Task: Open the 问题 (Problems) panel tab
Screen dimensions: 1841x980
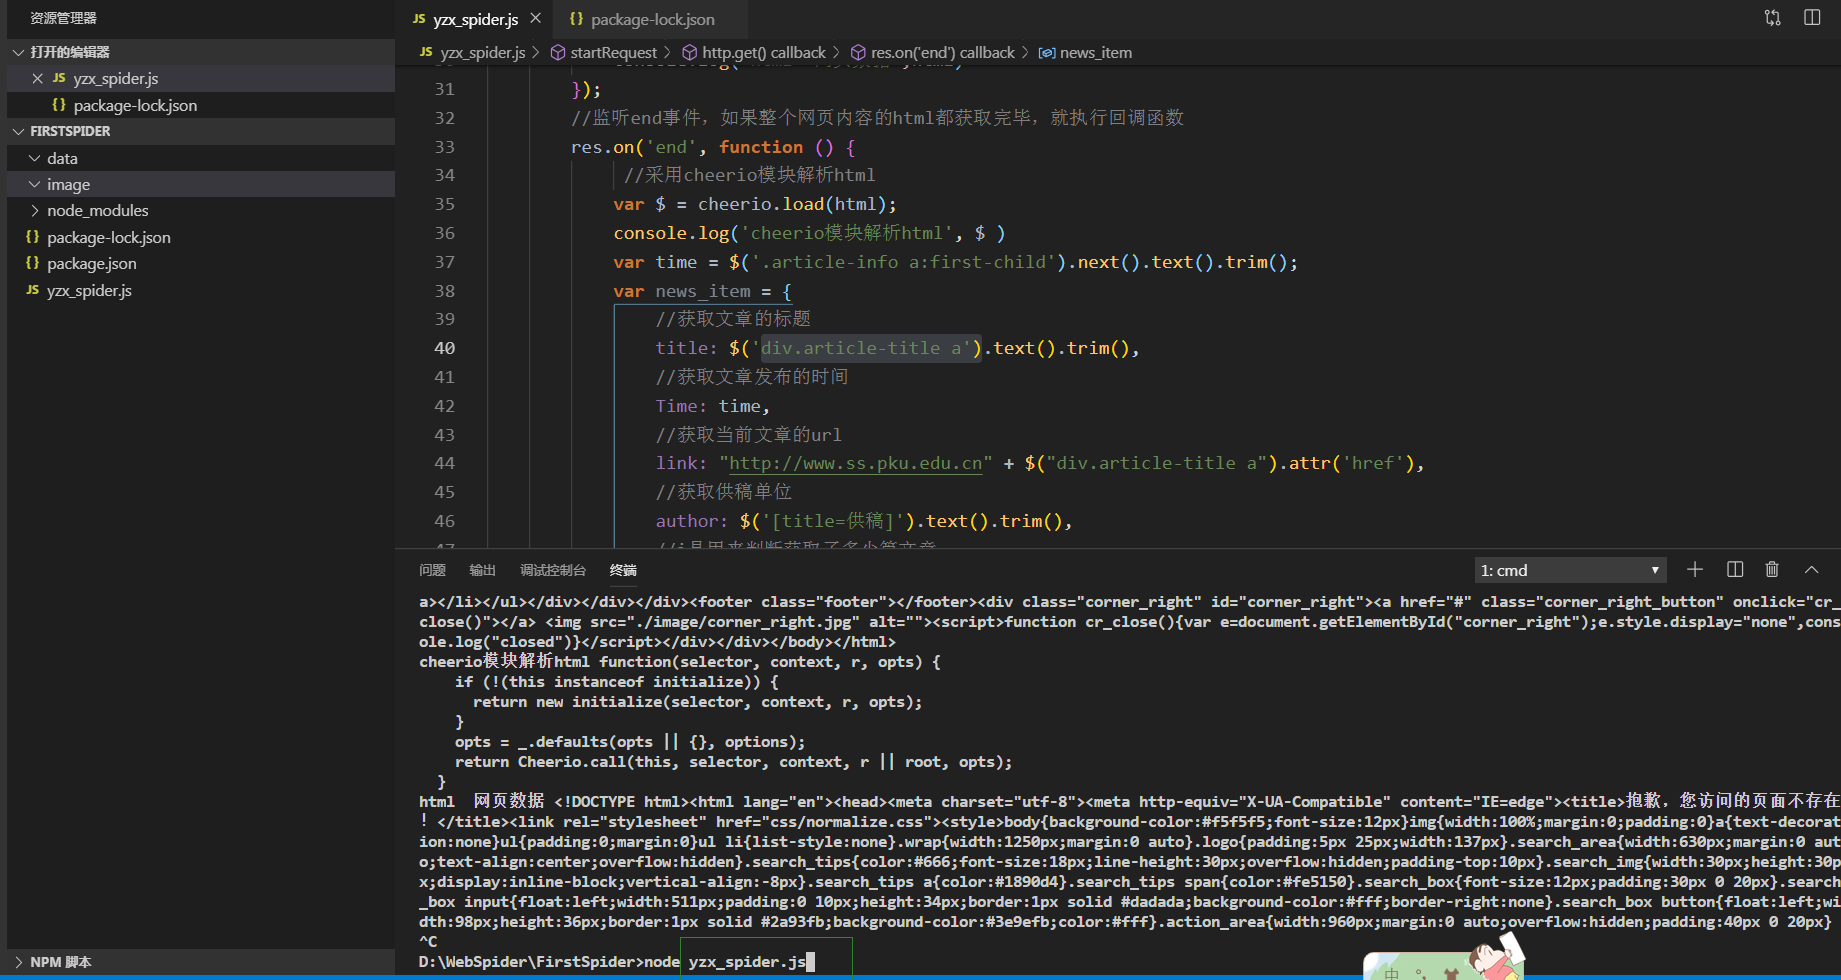Action: tap(432, 570)
